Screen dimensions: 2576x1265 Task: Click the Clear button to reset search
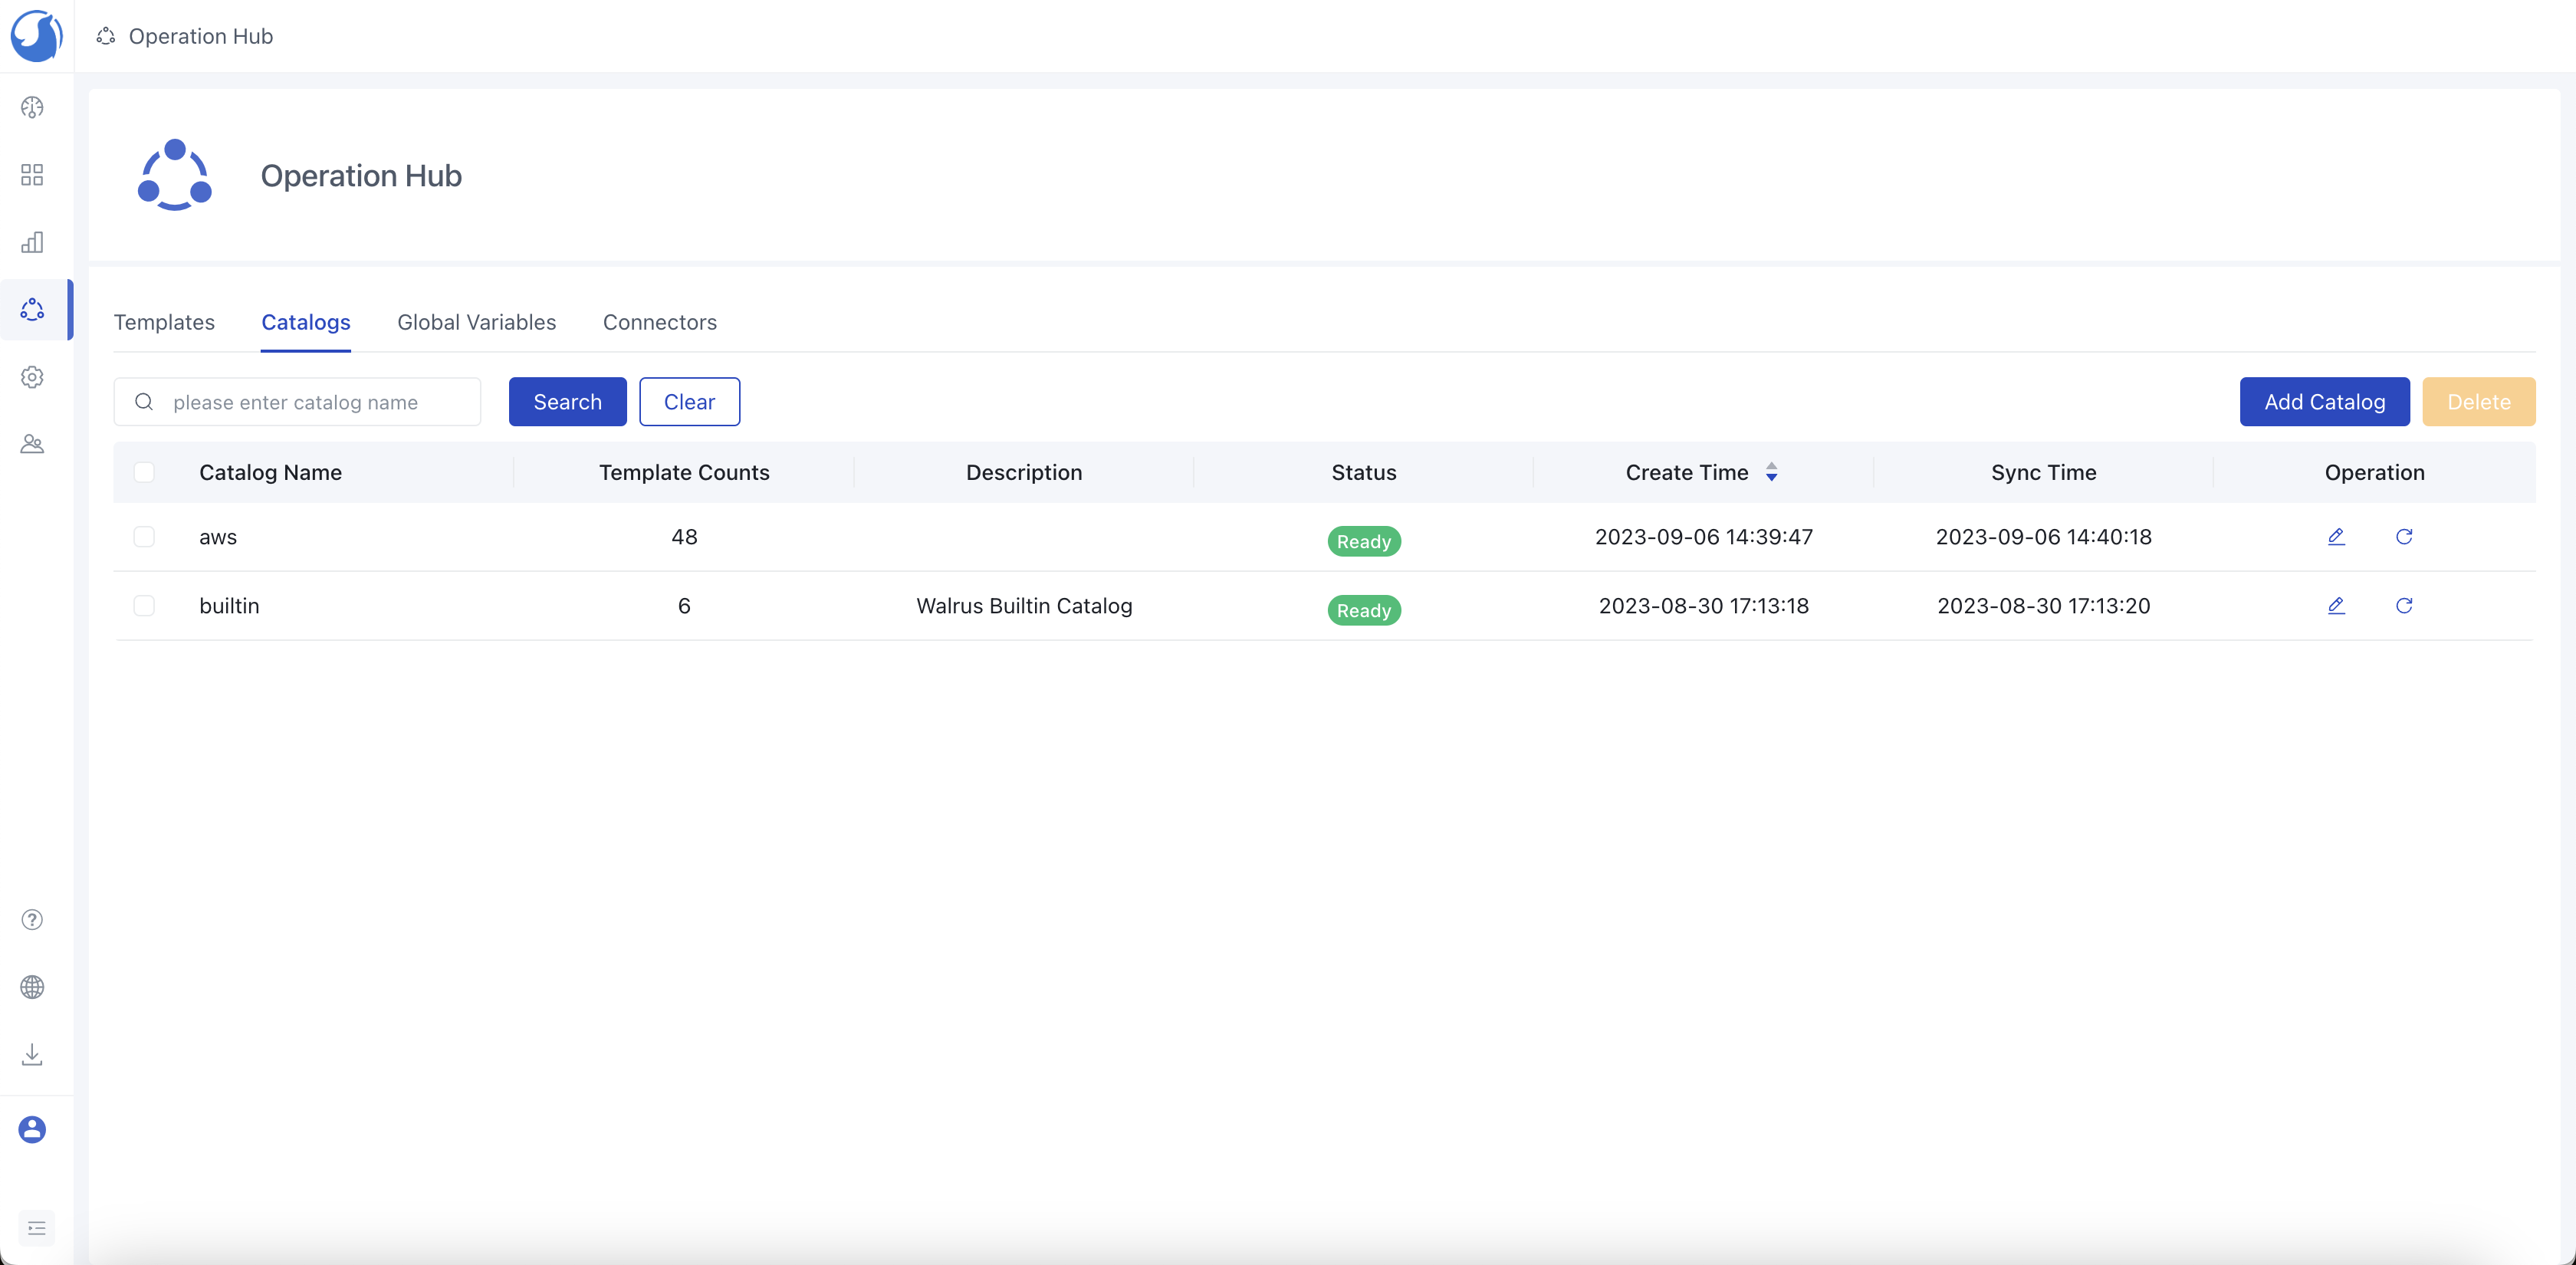690,401
